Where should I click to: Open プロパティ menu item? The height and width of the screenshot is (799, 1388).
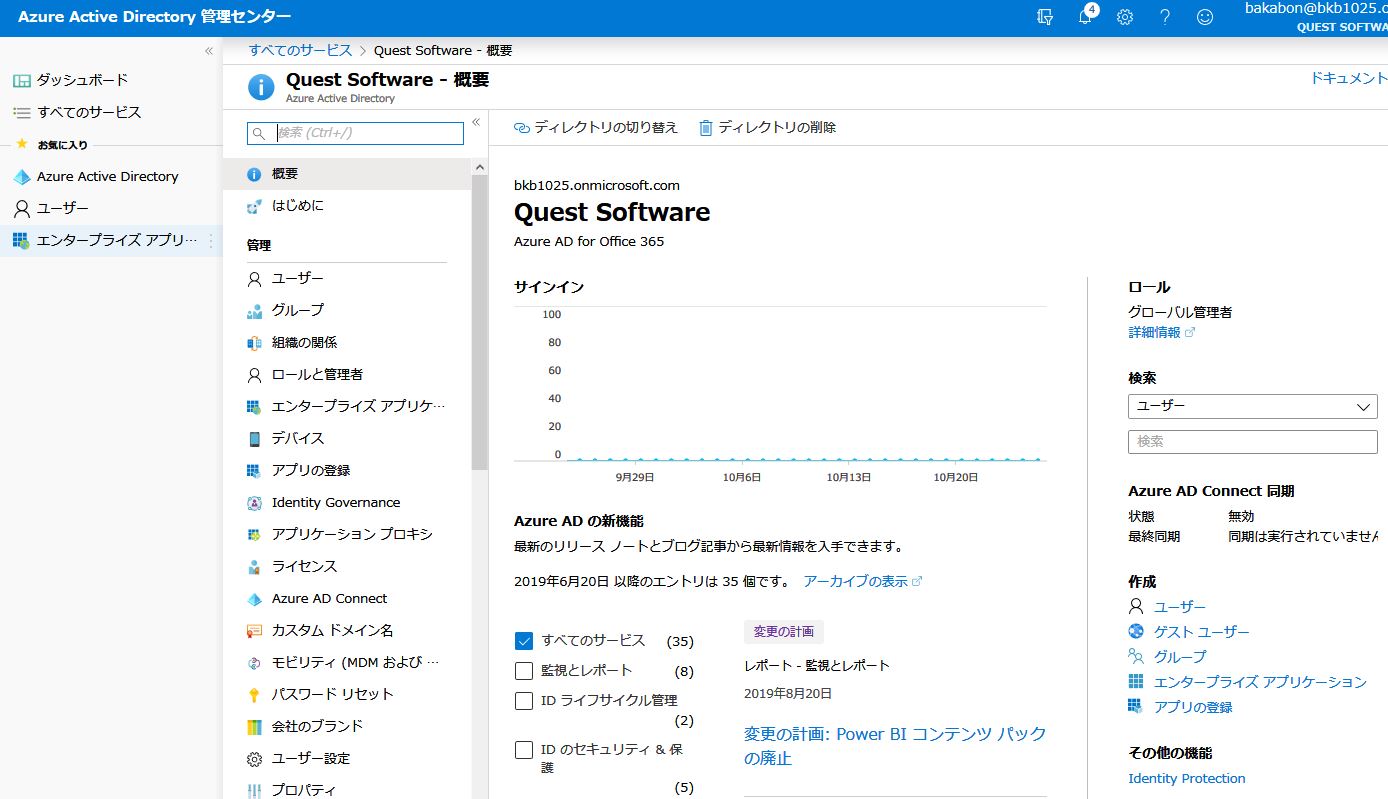pos(347,790)
